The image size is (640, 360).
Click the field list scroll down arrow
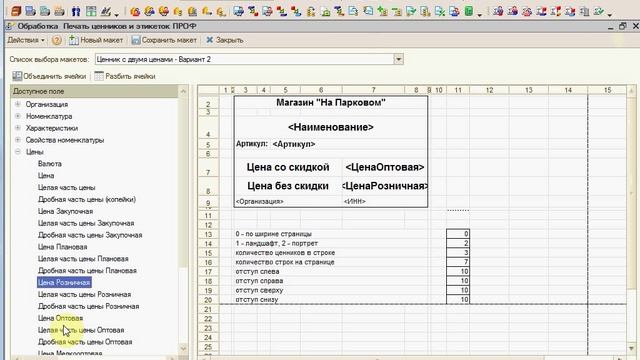183,348
